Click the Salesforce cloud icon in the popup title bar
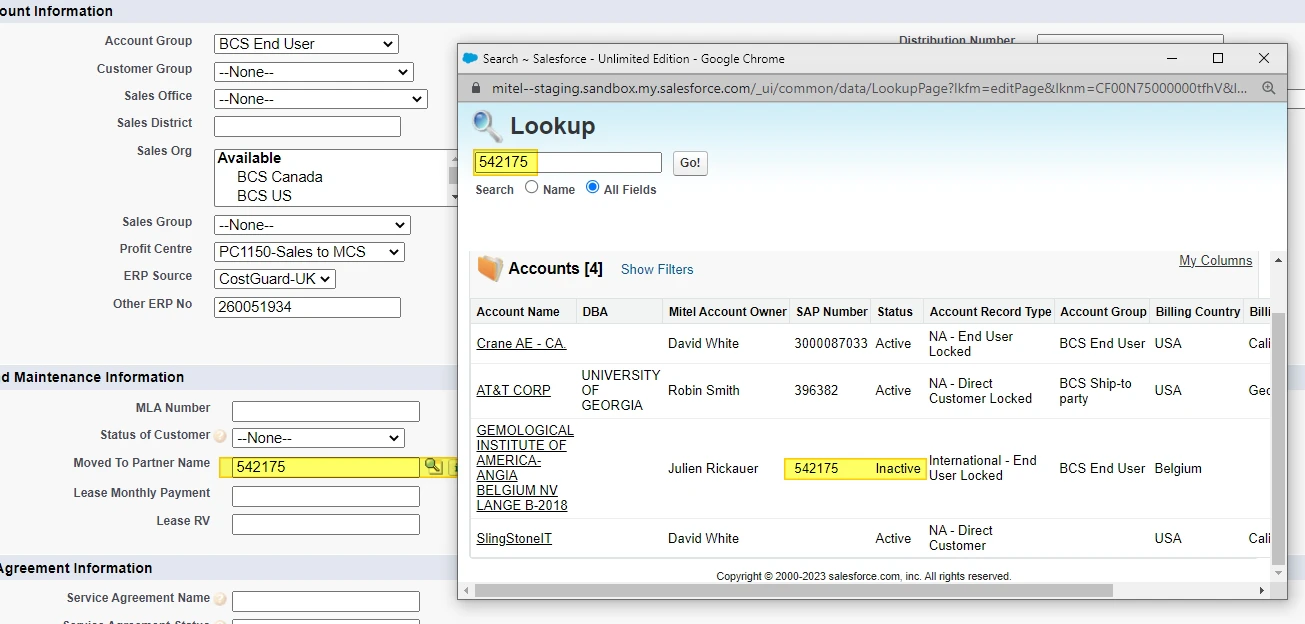 coord(470,58)
